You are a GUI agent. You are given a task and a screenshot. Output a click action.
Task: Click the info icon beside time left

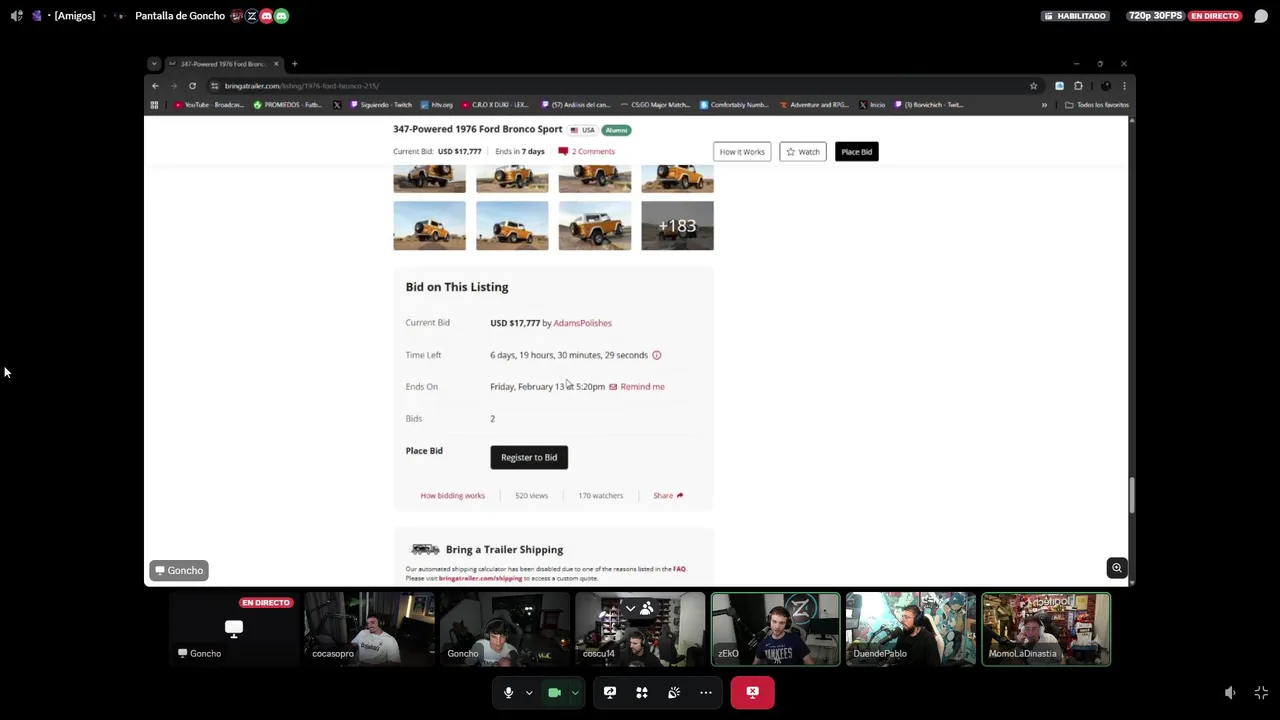(657, 355)
